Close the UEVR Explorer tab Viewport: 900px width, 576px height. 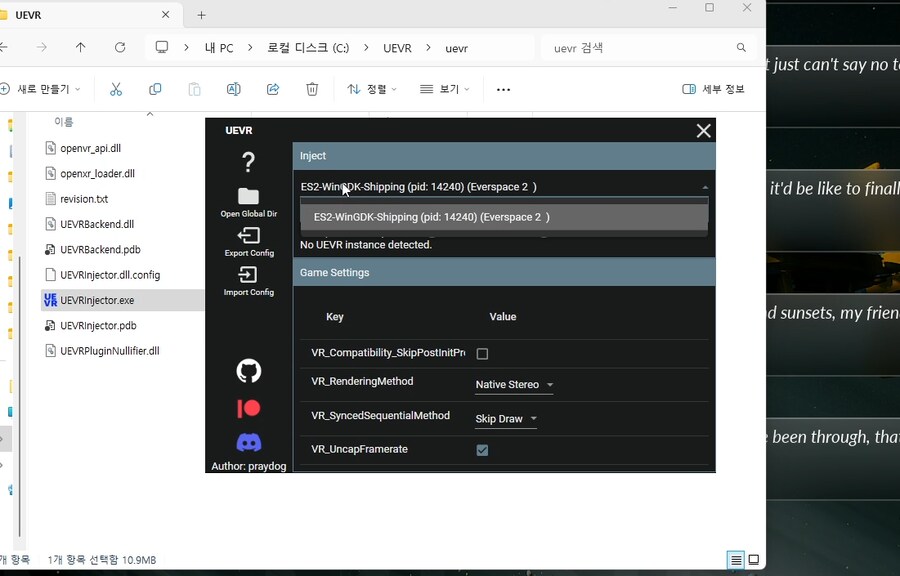point(165,14)
